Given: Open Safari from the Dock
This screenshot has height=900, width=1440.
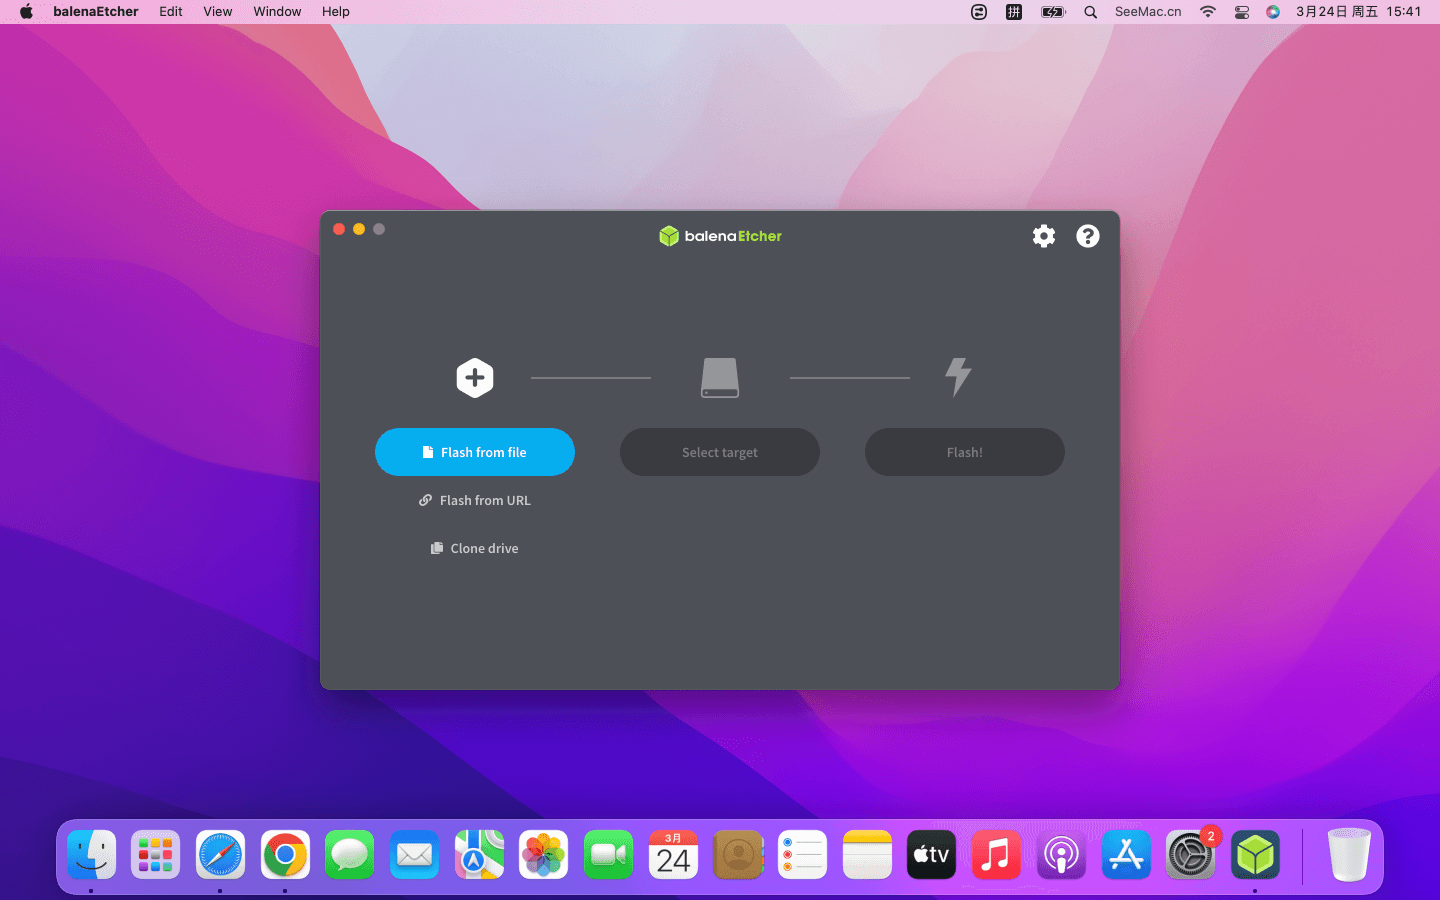Looking at the screenshot, I should pyautogui.click(x=220, y=856).
